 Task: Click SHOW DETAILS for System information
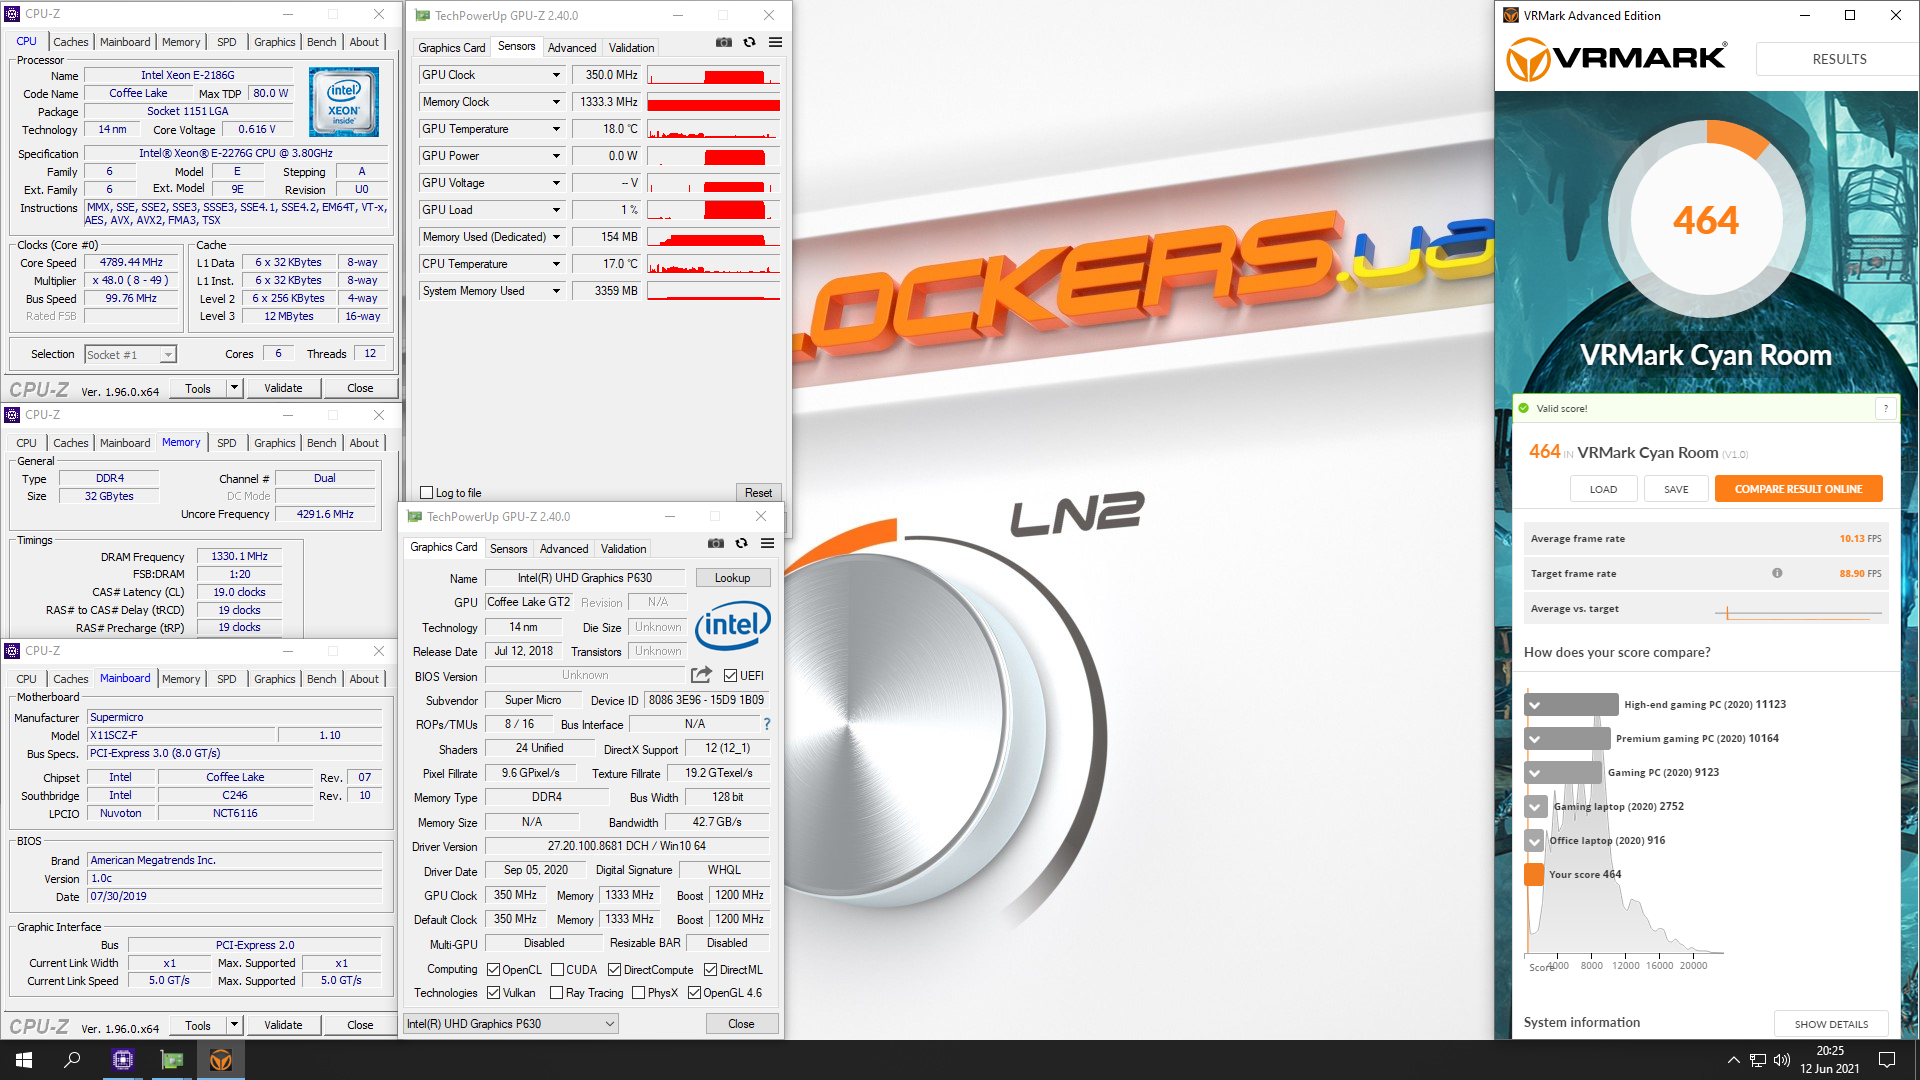coord(1831,1023)
